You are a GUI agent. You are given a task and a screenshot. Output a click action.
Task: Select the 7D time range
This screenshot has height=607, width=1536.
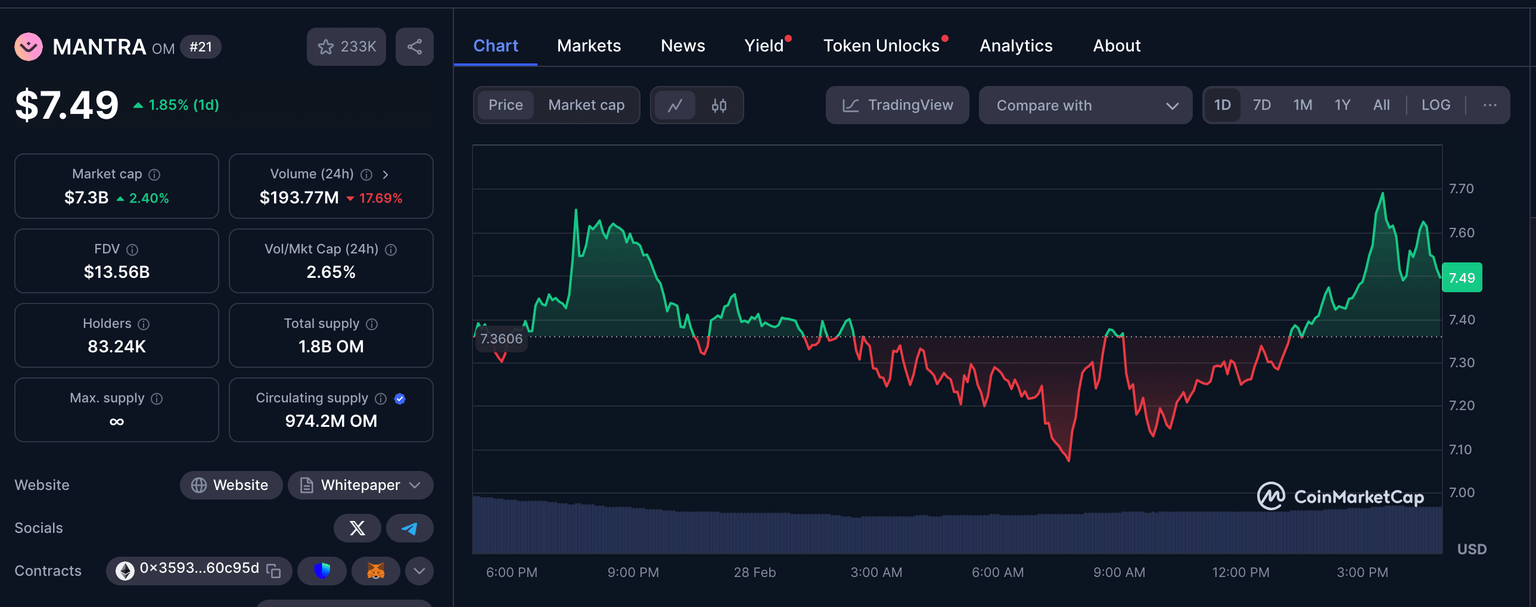pyautogui.click(x=1262, y=105)
